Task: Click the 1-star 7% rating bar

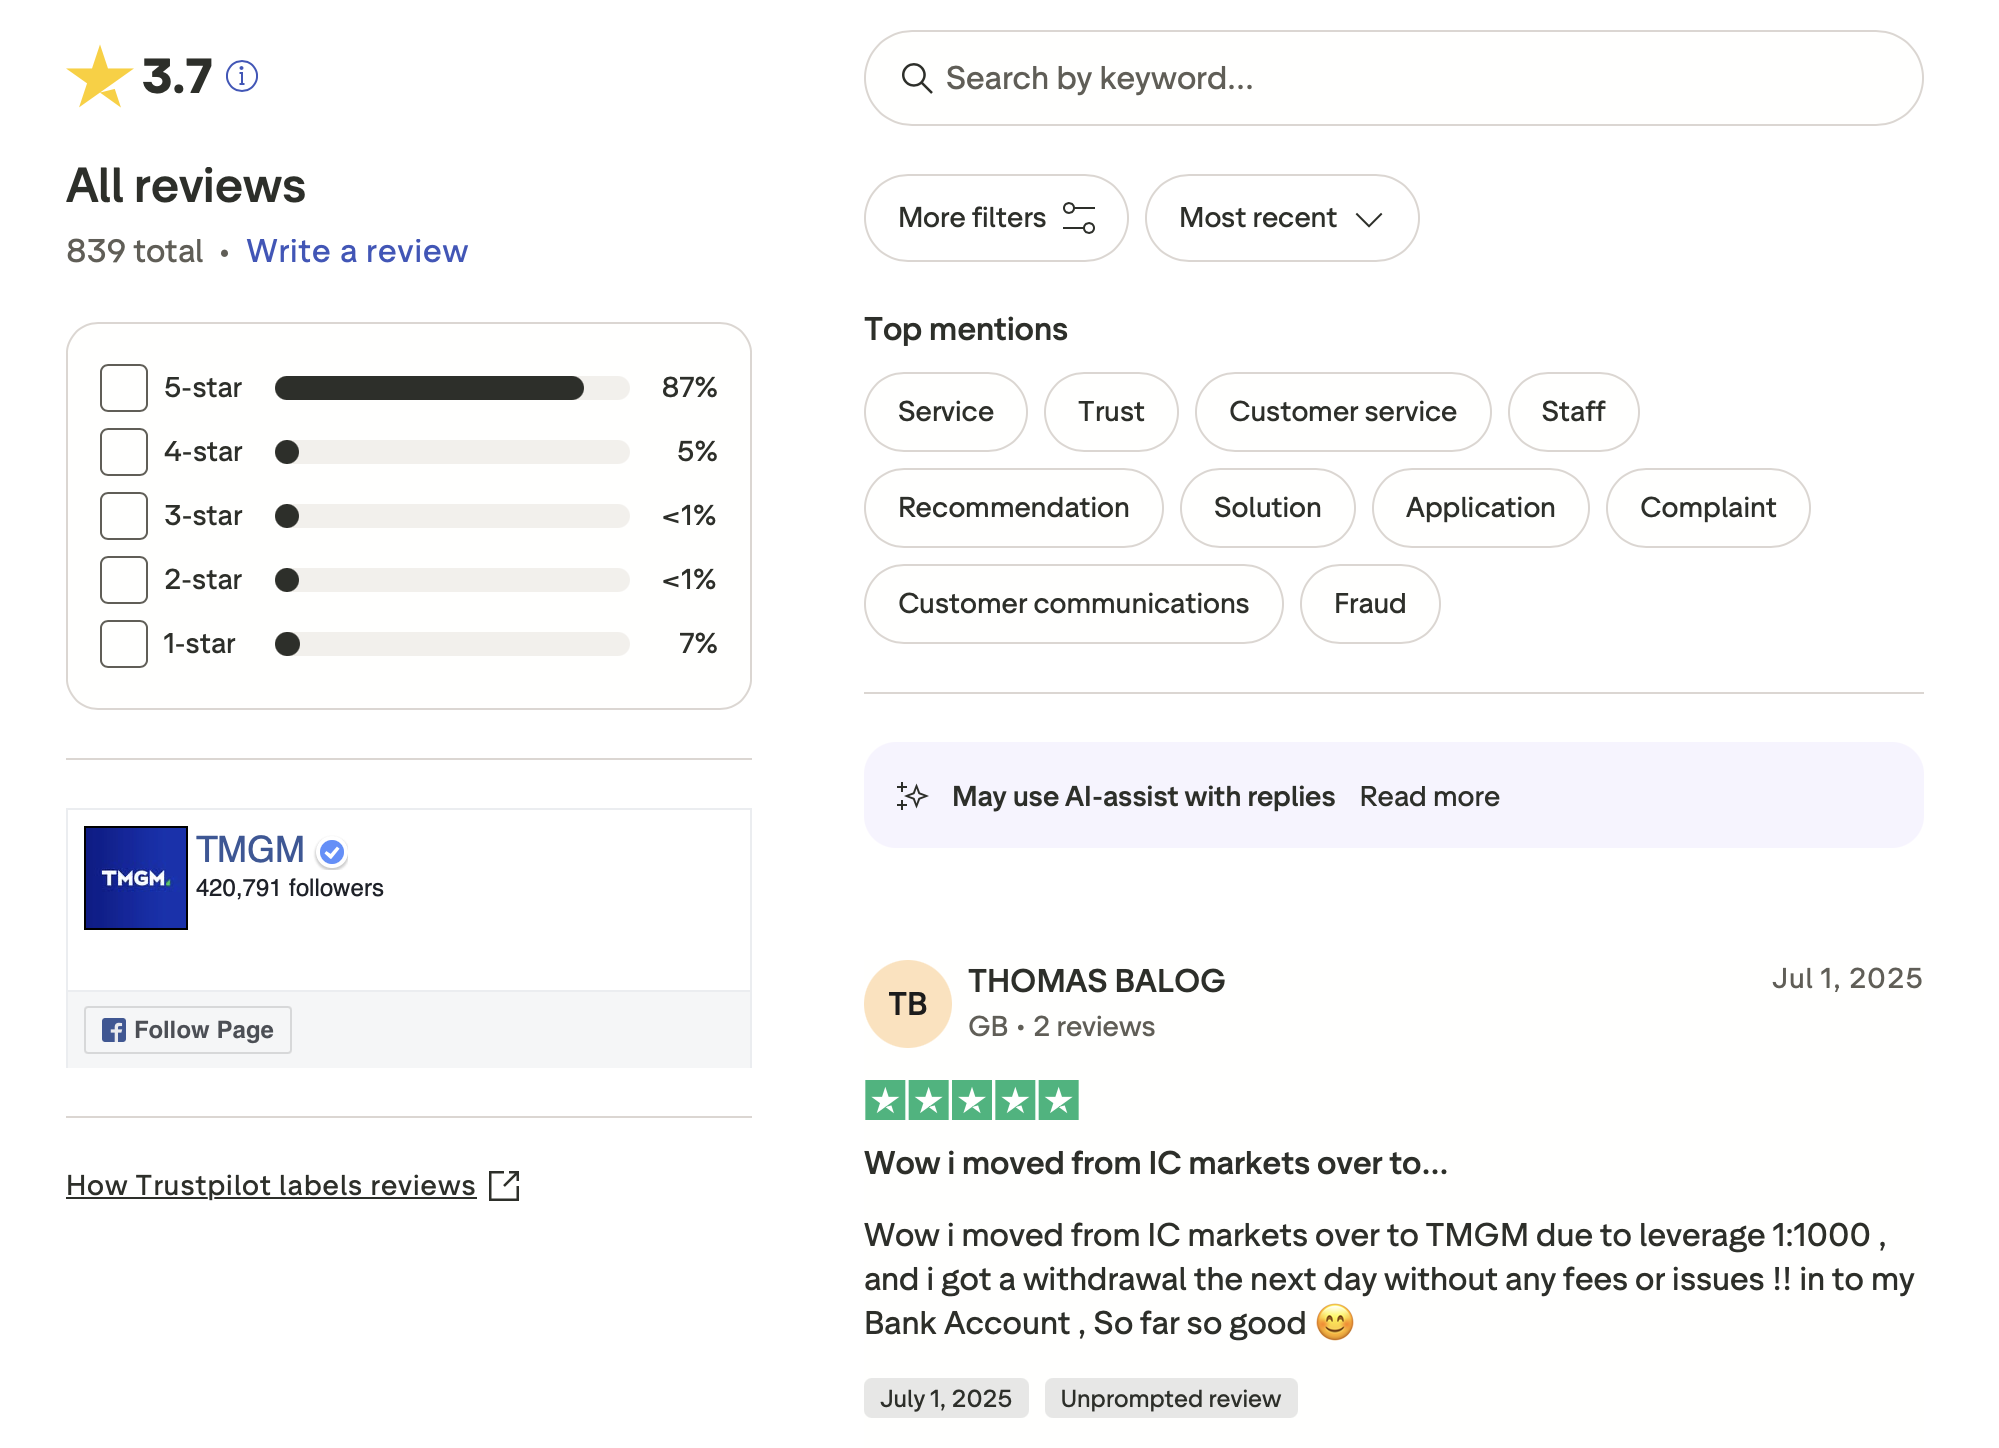Action: (452, 644)
